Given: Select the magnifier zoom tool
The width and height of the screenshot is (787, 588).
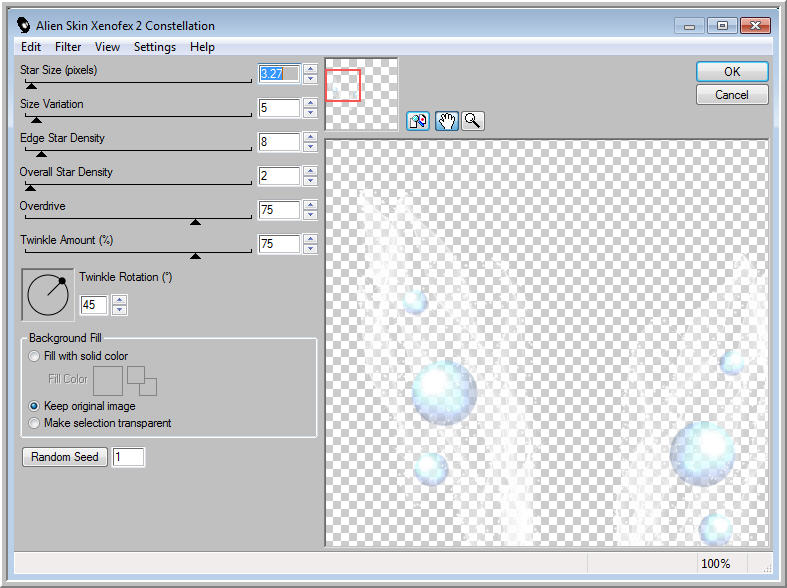Looking at the screenshot, I should point(472,121).
